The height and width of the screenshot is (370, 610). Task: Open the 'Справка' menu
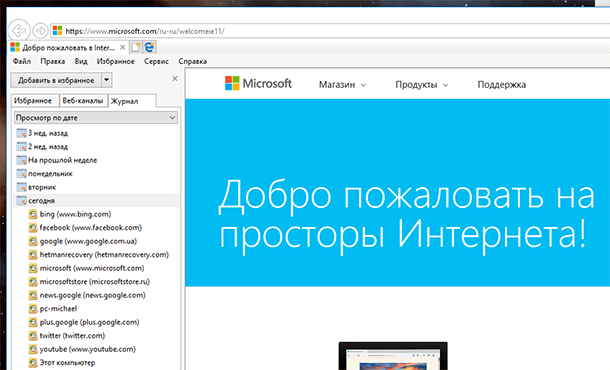pos(193,61)
